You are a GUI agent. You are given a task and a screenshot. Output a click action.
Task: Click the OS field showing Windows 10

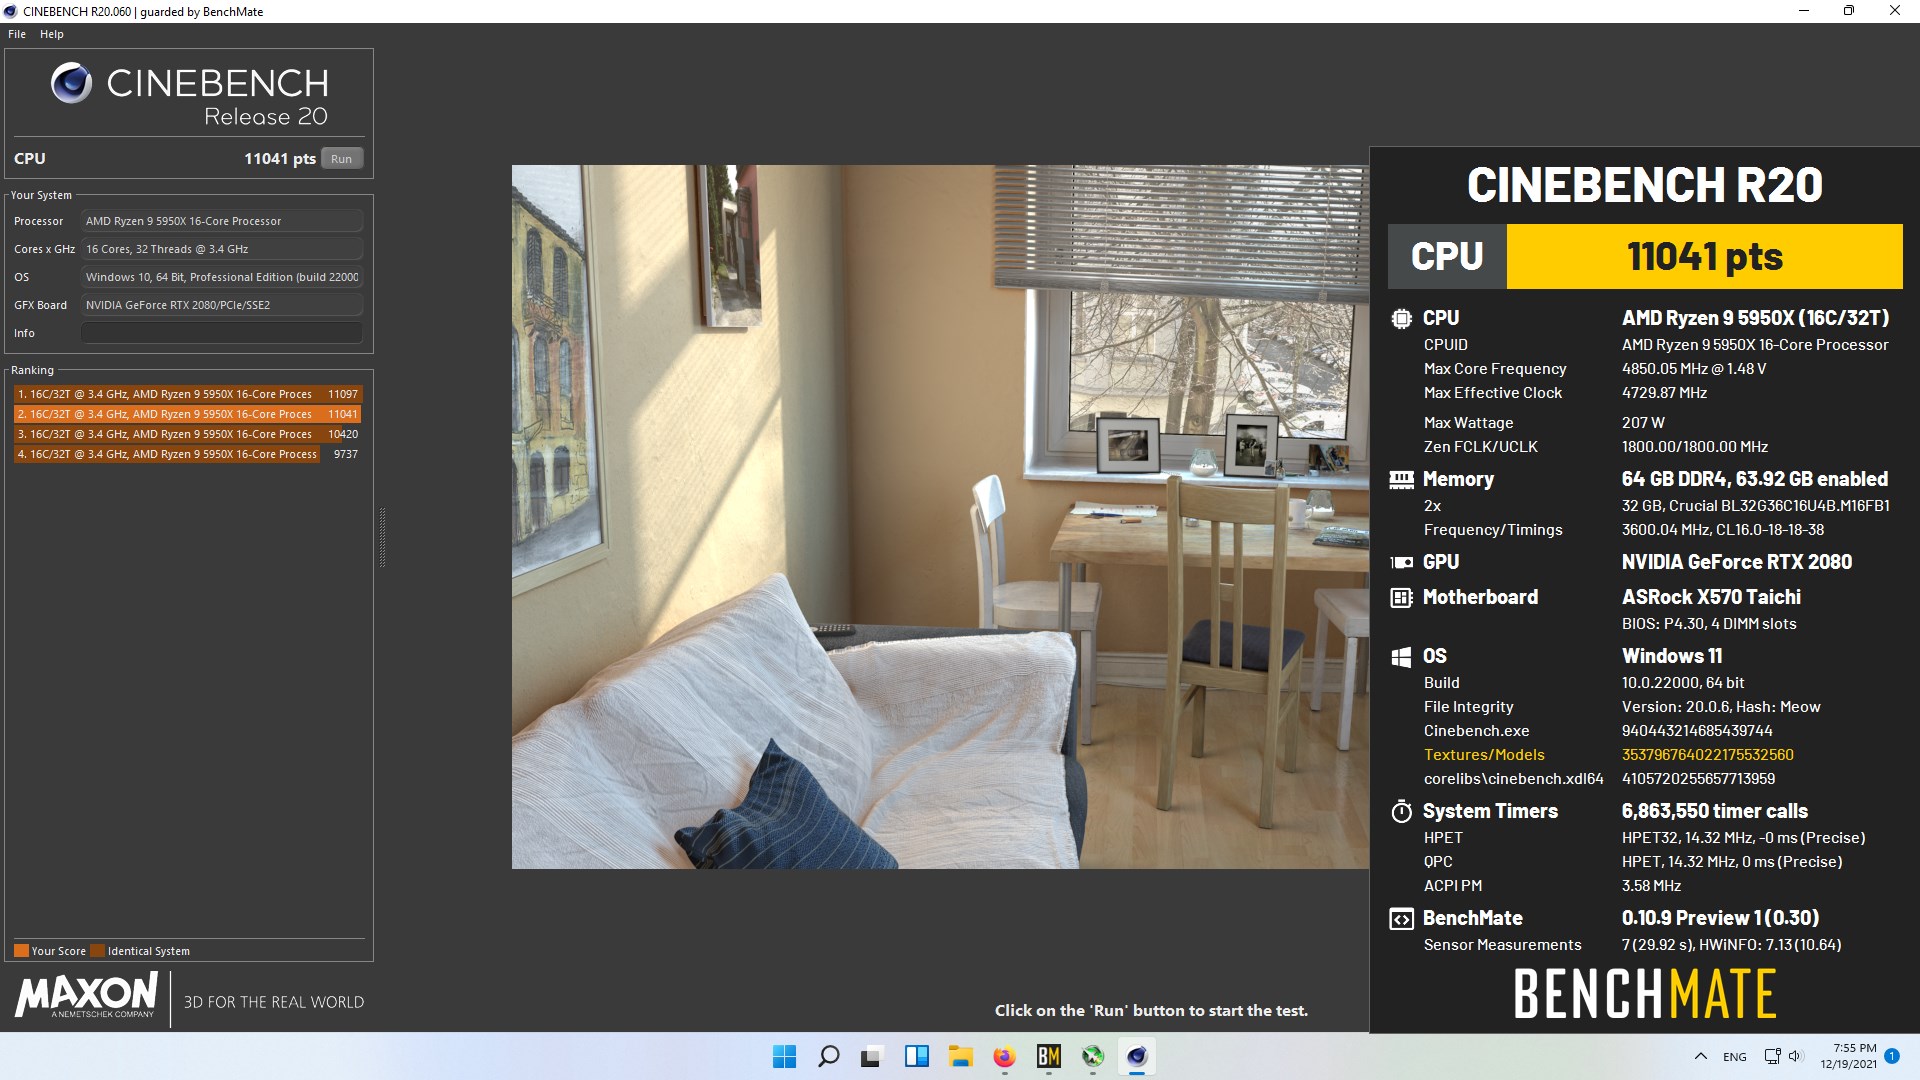222,277
